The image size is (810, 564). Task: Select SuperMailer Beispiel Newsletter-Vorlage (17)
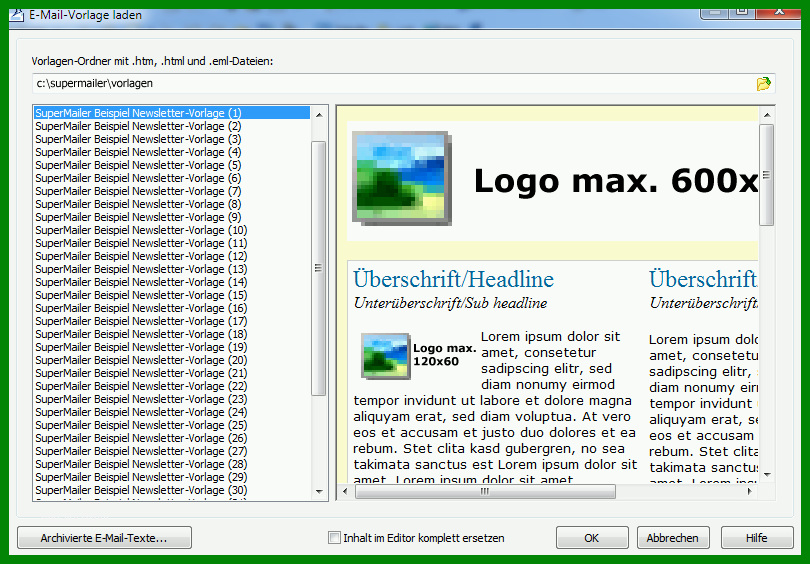172,321
